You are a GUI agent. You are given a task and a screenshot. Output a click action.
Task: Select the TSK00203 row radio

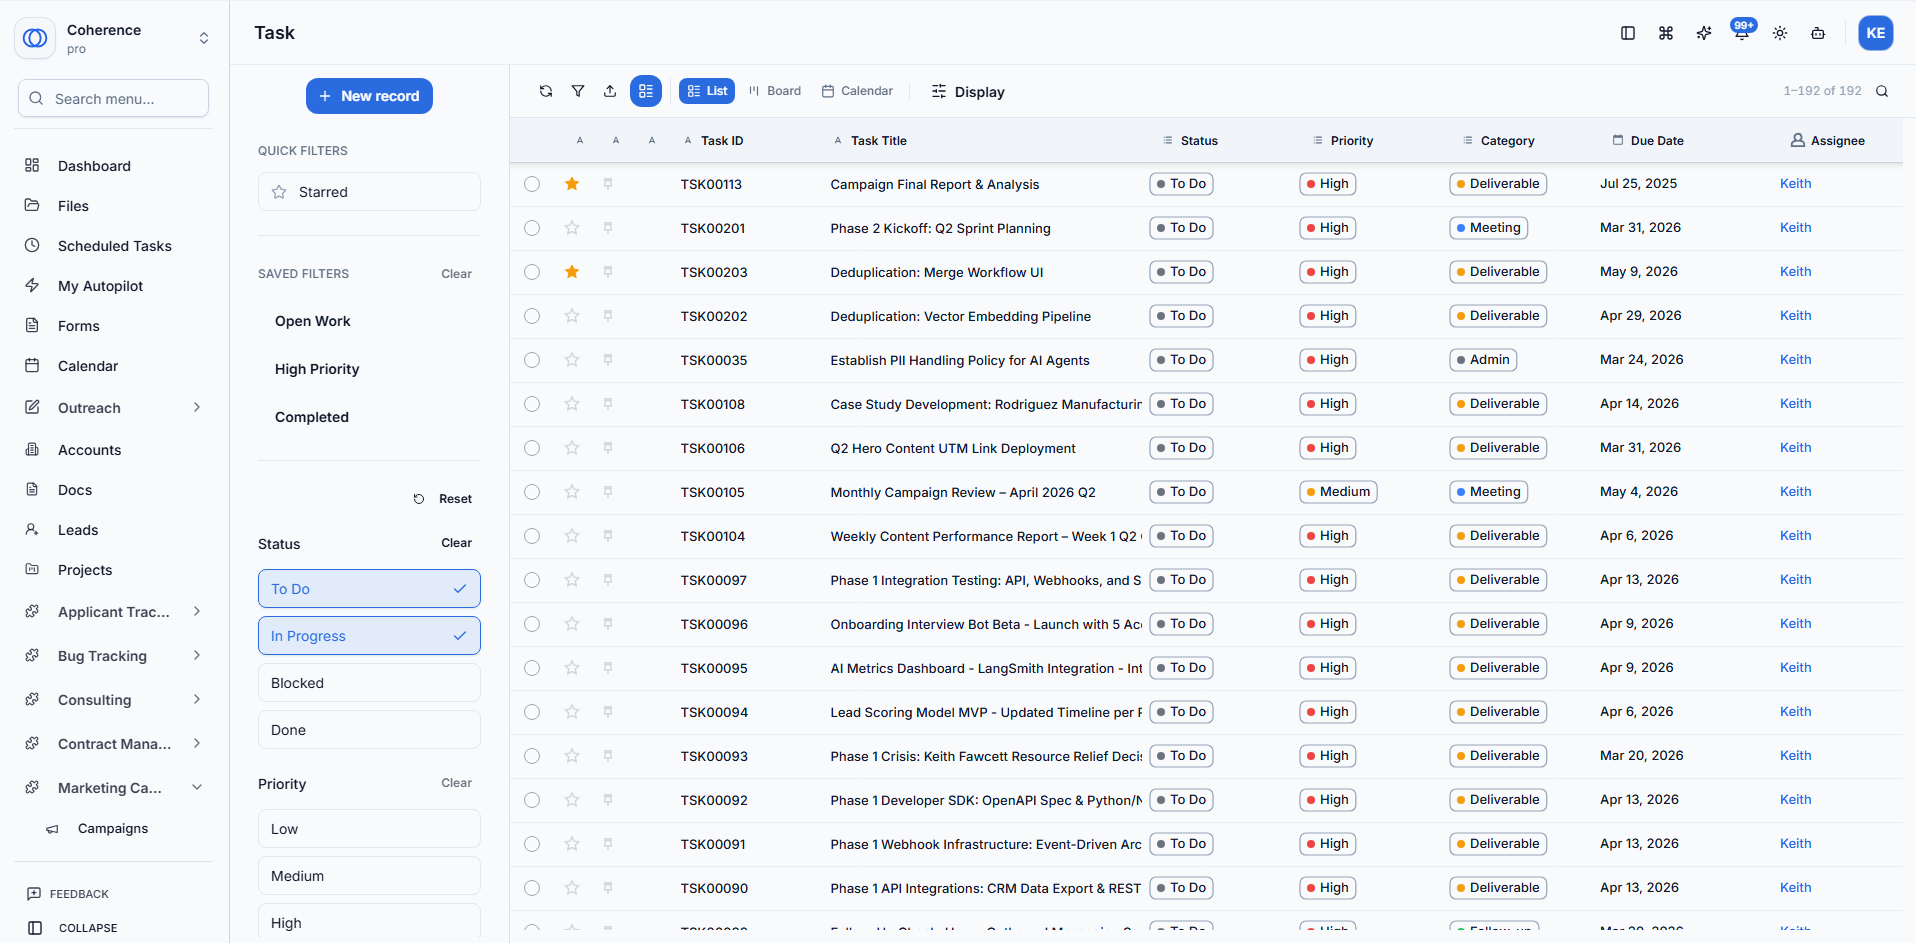(x=532, y=272)
